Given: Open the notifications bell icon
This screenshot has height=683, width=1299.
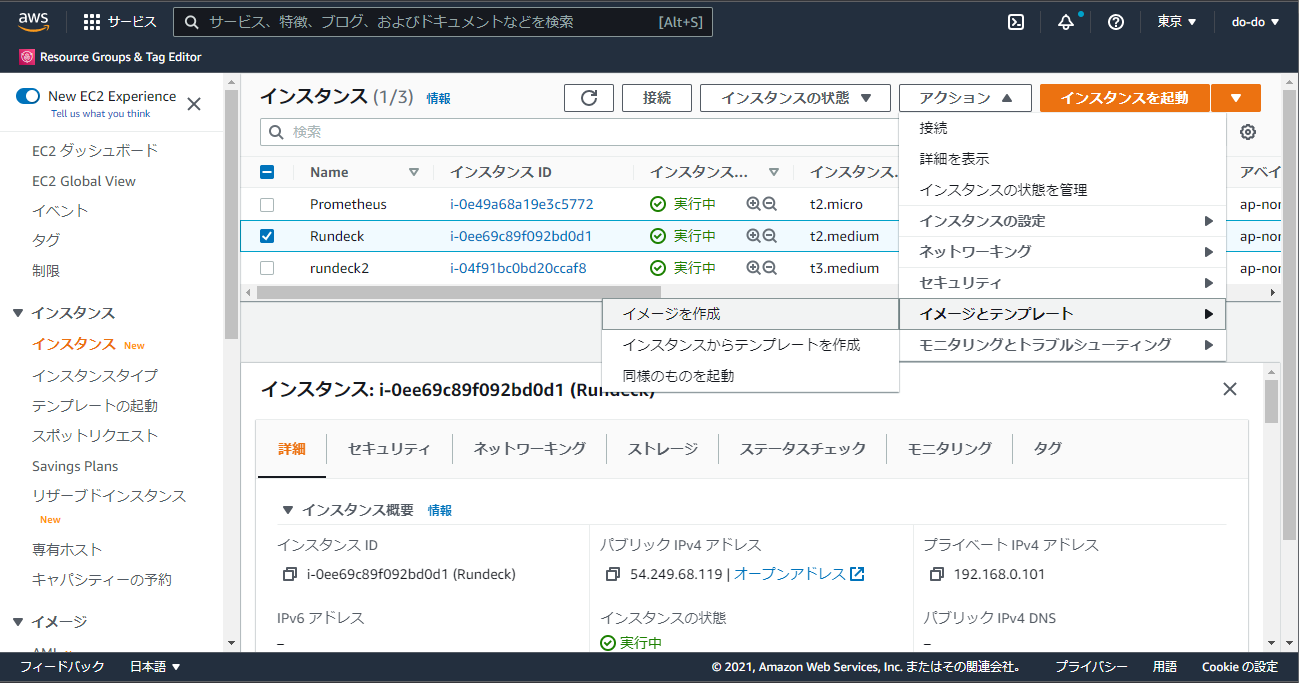Looking at the screenshot, I should coord(1066,22).
